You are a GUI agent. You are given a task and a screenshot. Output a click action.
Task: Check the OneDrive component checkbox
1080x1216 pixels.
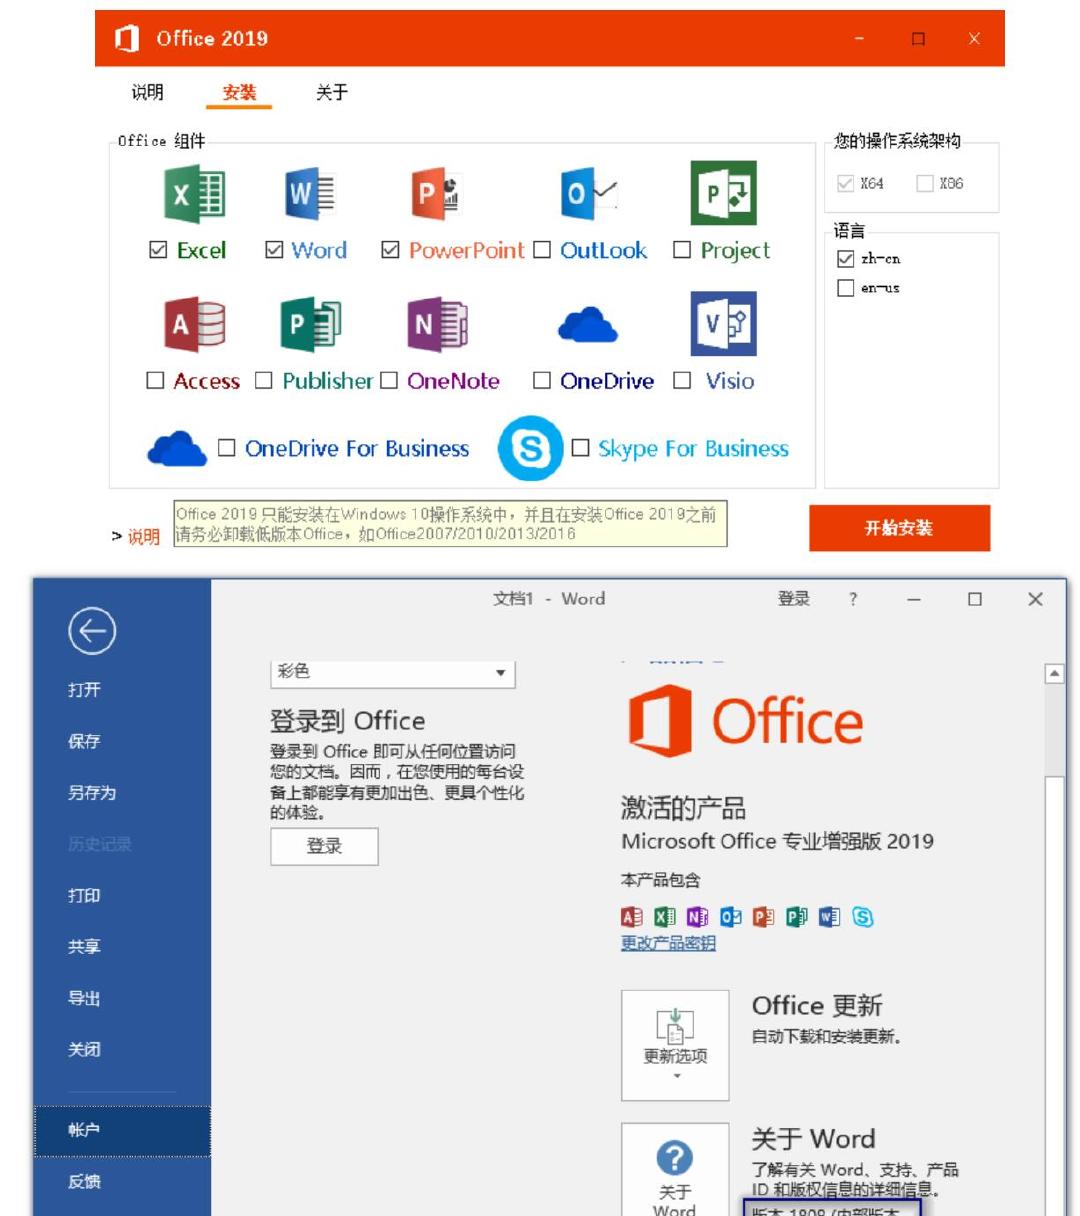point(542,380)
